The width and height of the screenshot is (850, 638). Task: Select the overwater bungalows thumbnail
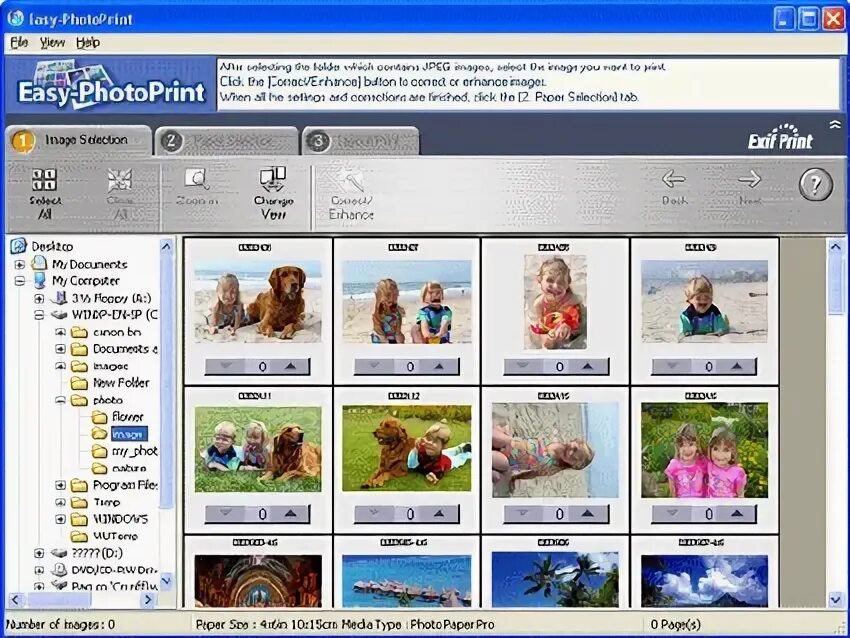click(x=407, y=580)
